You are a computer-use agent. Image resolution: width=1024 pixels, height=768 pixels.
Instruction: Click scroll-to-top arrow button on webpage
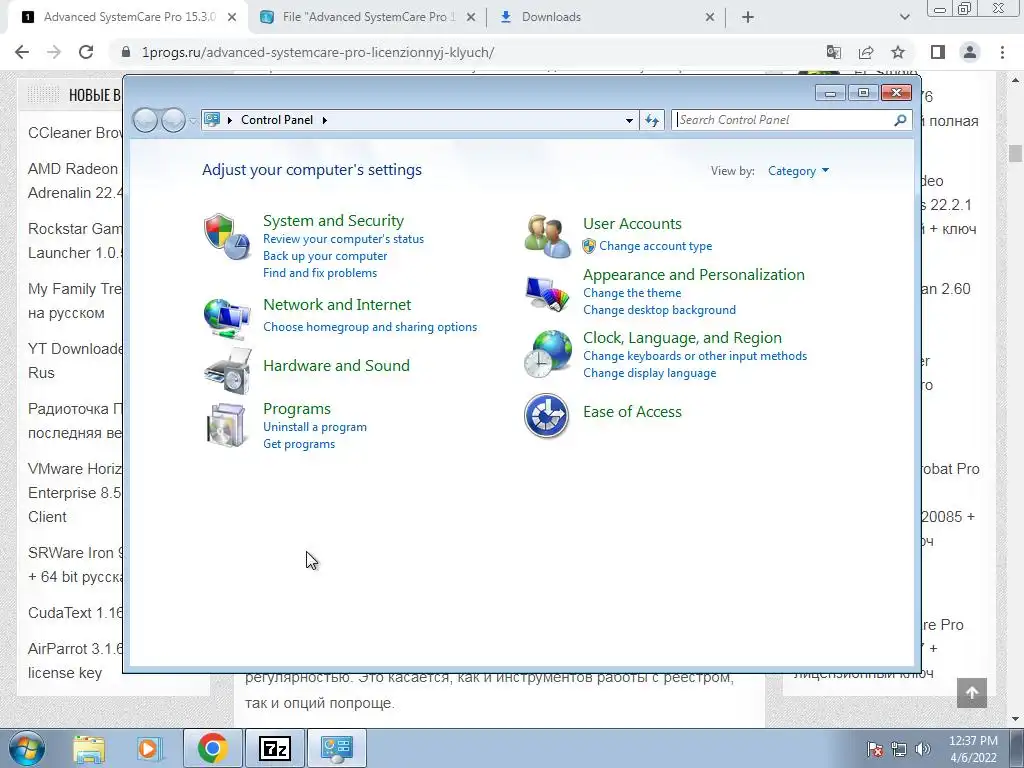click(x=972, y=693)
